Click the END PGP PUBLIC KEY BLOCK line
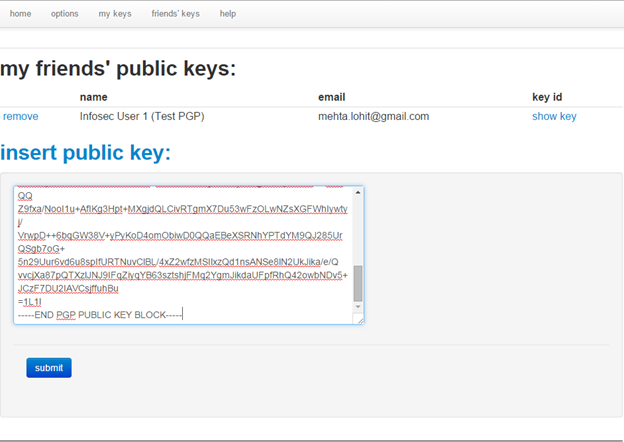 click(x=100, y=314)
